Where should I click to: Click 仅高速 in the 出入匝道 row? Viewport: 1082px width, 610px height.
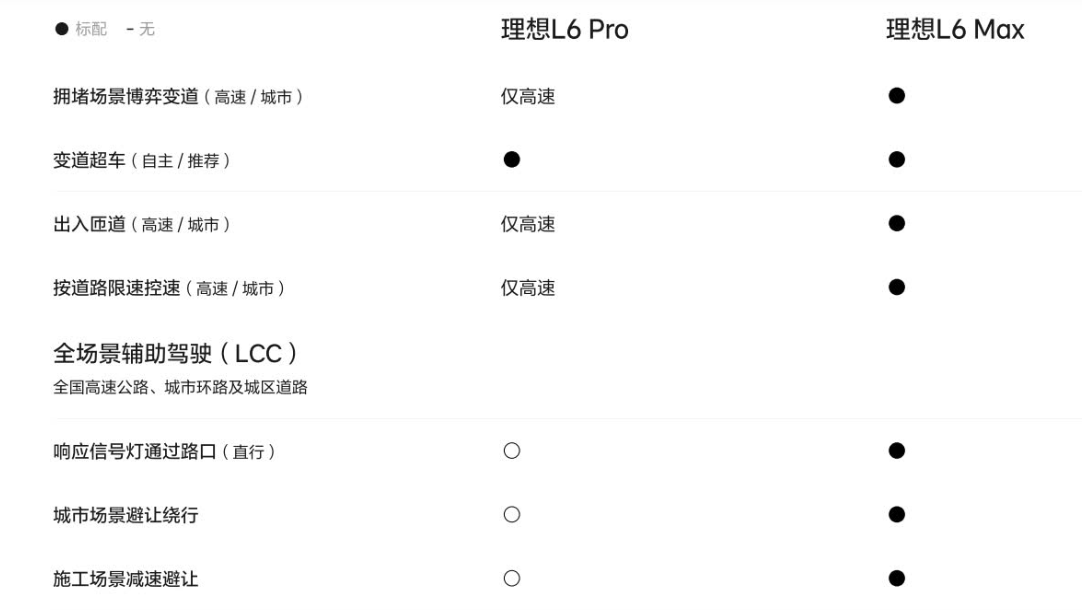pos(528,225)
